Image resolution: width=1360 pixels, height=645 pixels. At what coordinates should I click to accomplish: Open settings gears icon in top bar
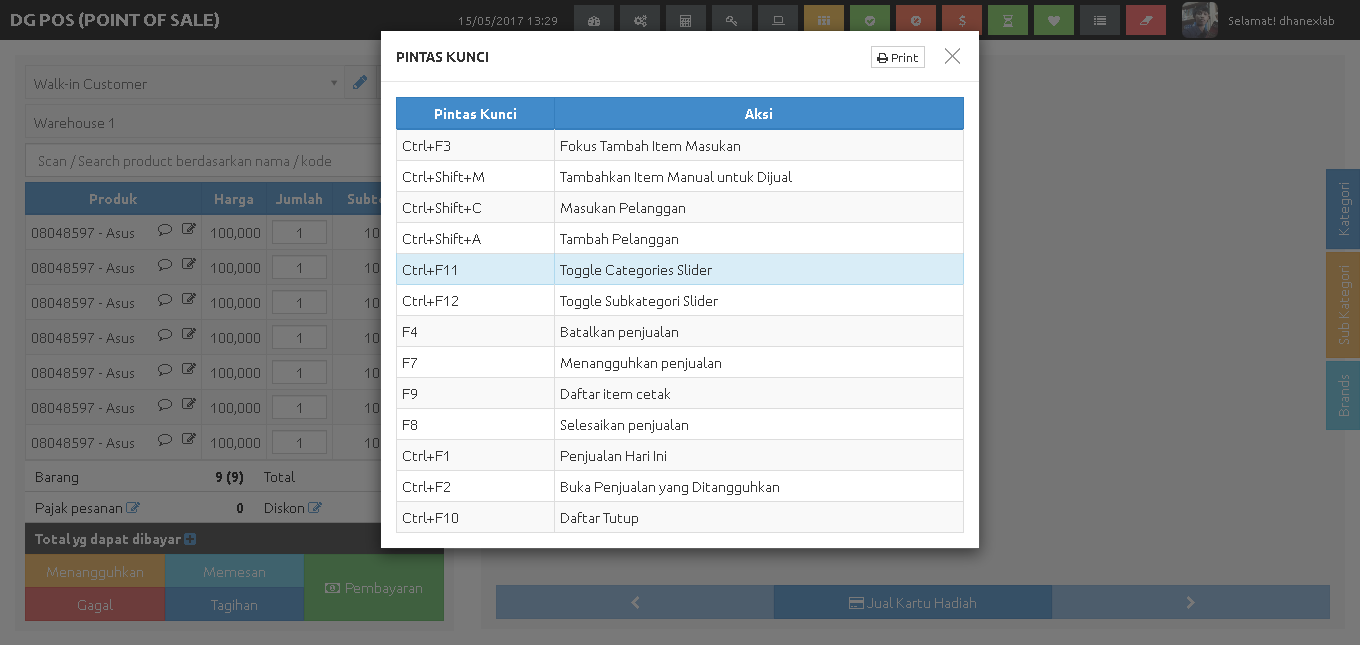click(x=640, y=20)
